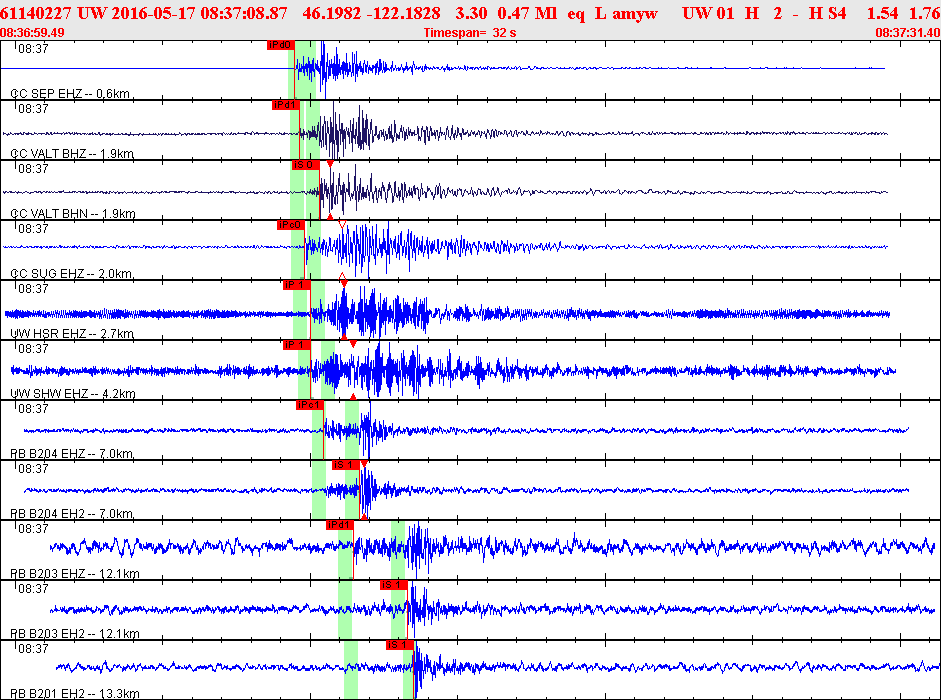Click the iPc1 pick flag on B204 EHZ
Viewport: 941px width, 700px height.
pyautogui.click(x=310, y=405)
